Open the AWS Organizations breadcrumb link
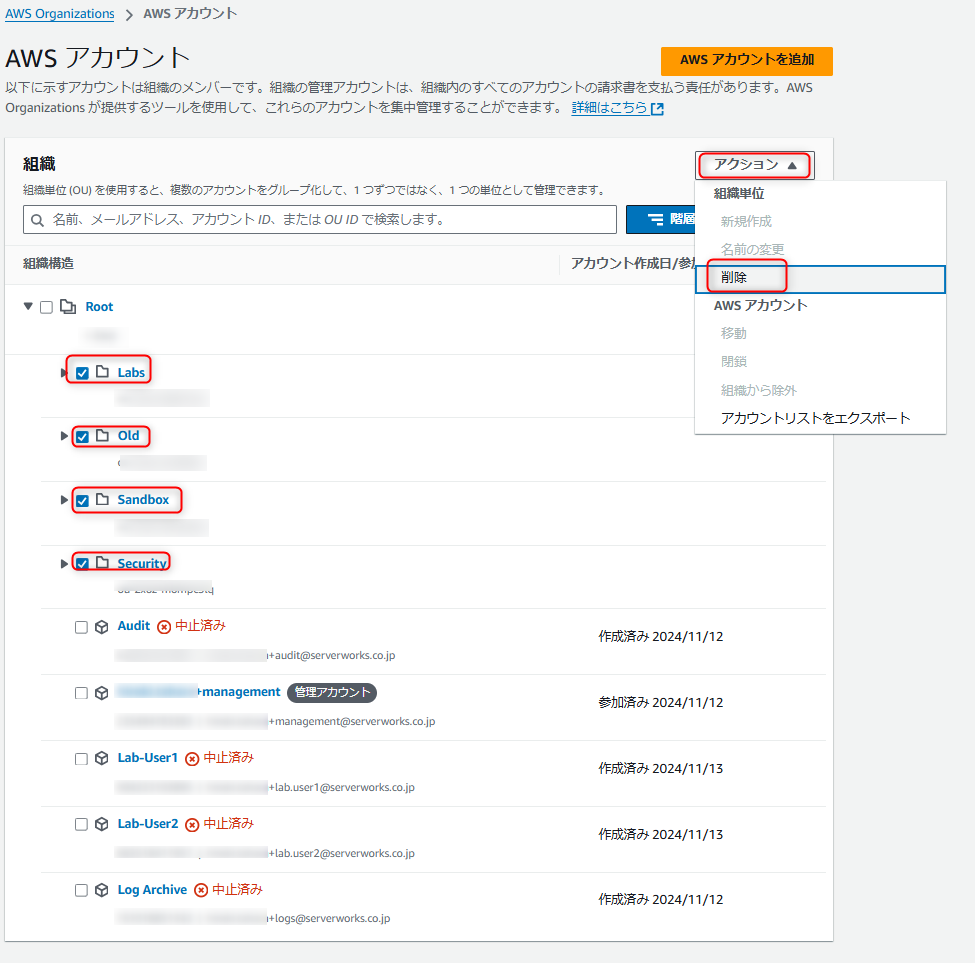The image size is (975, 963). (x=60, y=14)
